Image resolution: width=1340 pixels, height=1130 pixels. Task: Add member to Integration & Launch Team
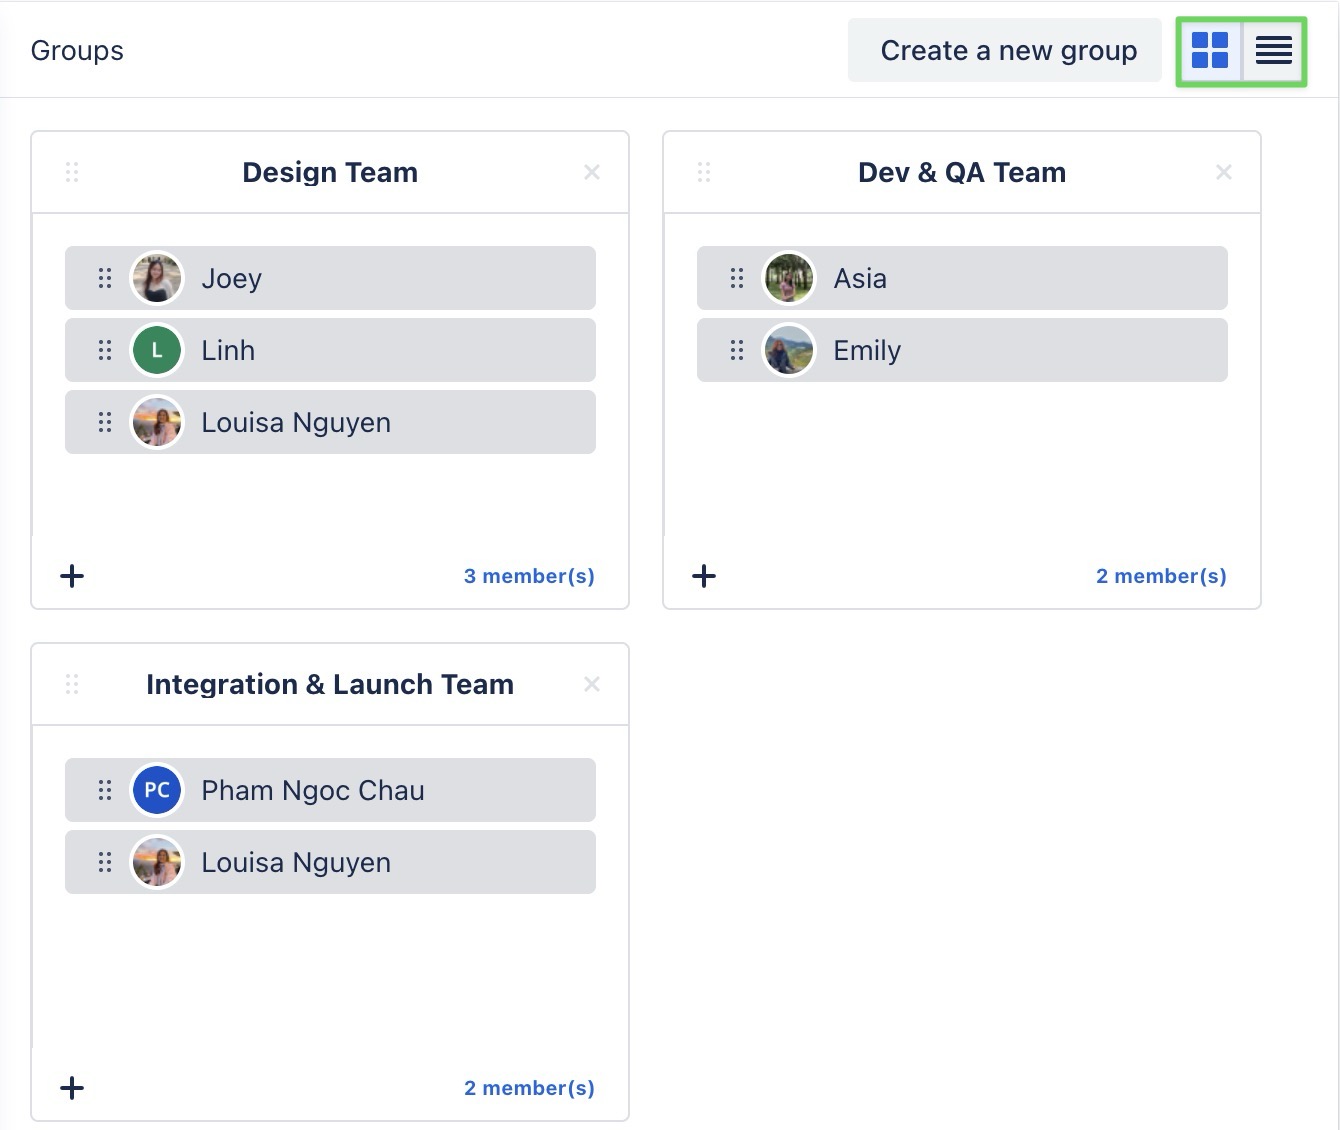[72, 1088]
